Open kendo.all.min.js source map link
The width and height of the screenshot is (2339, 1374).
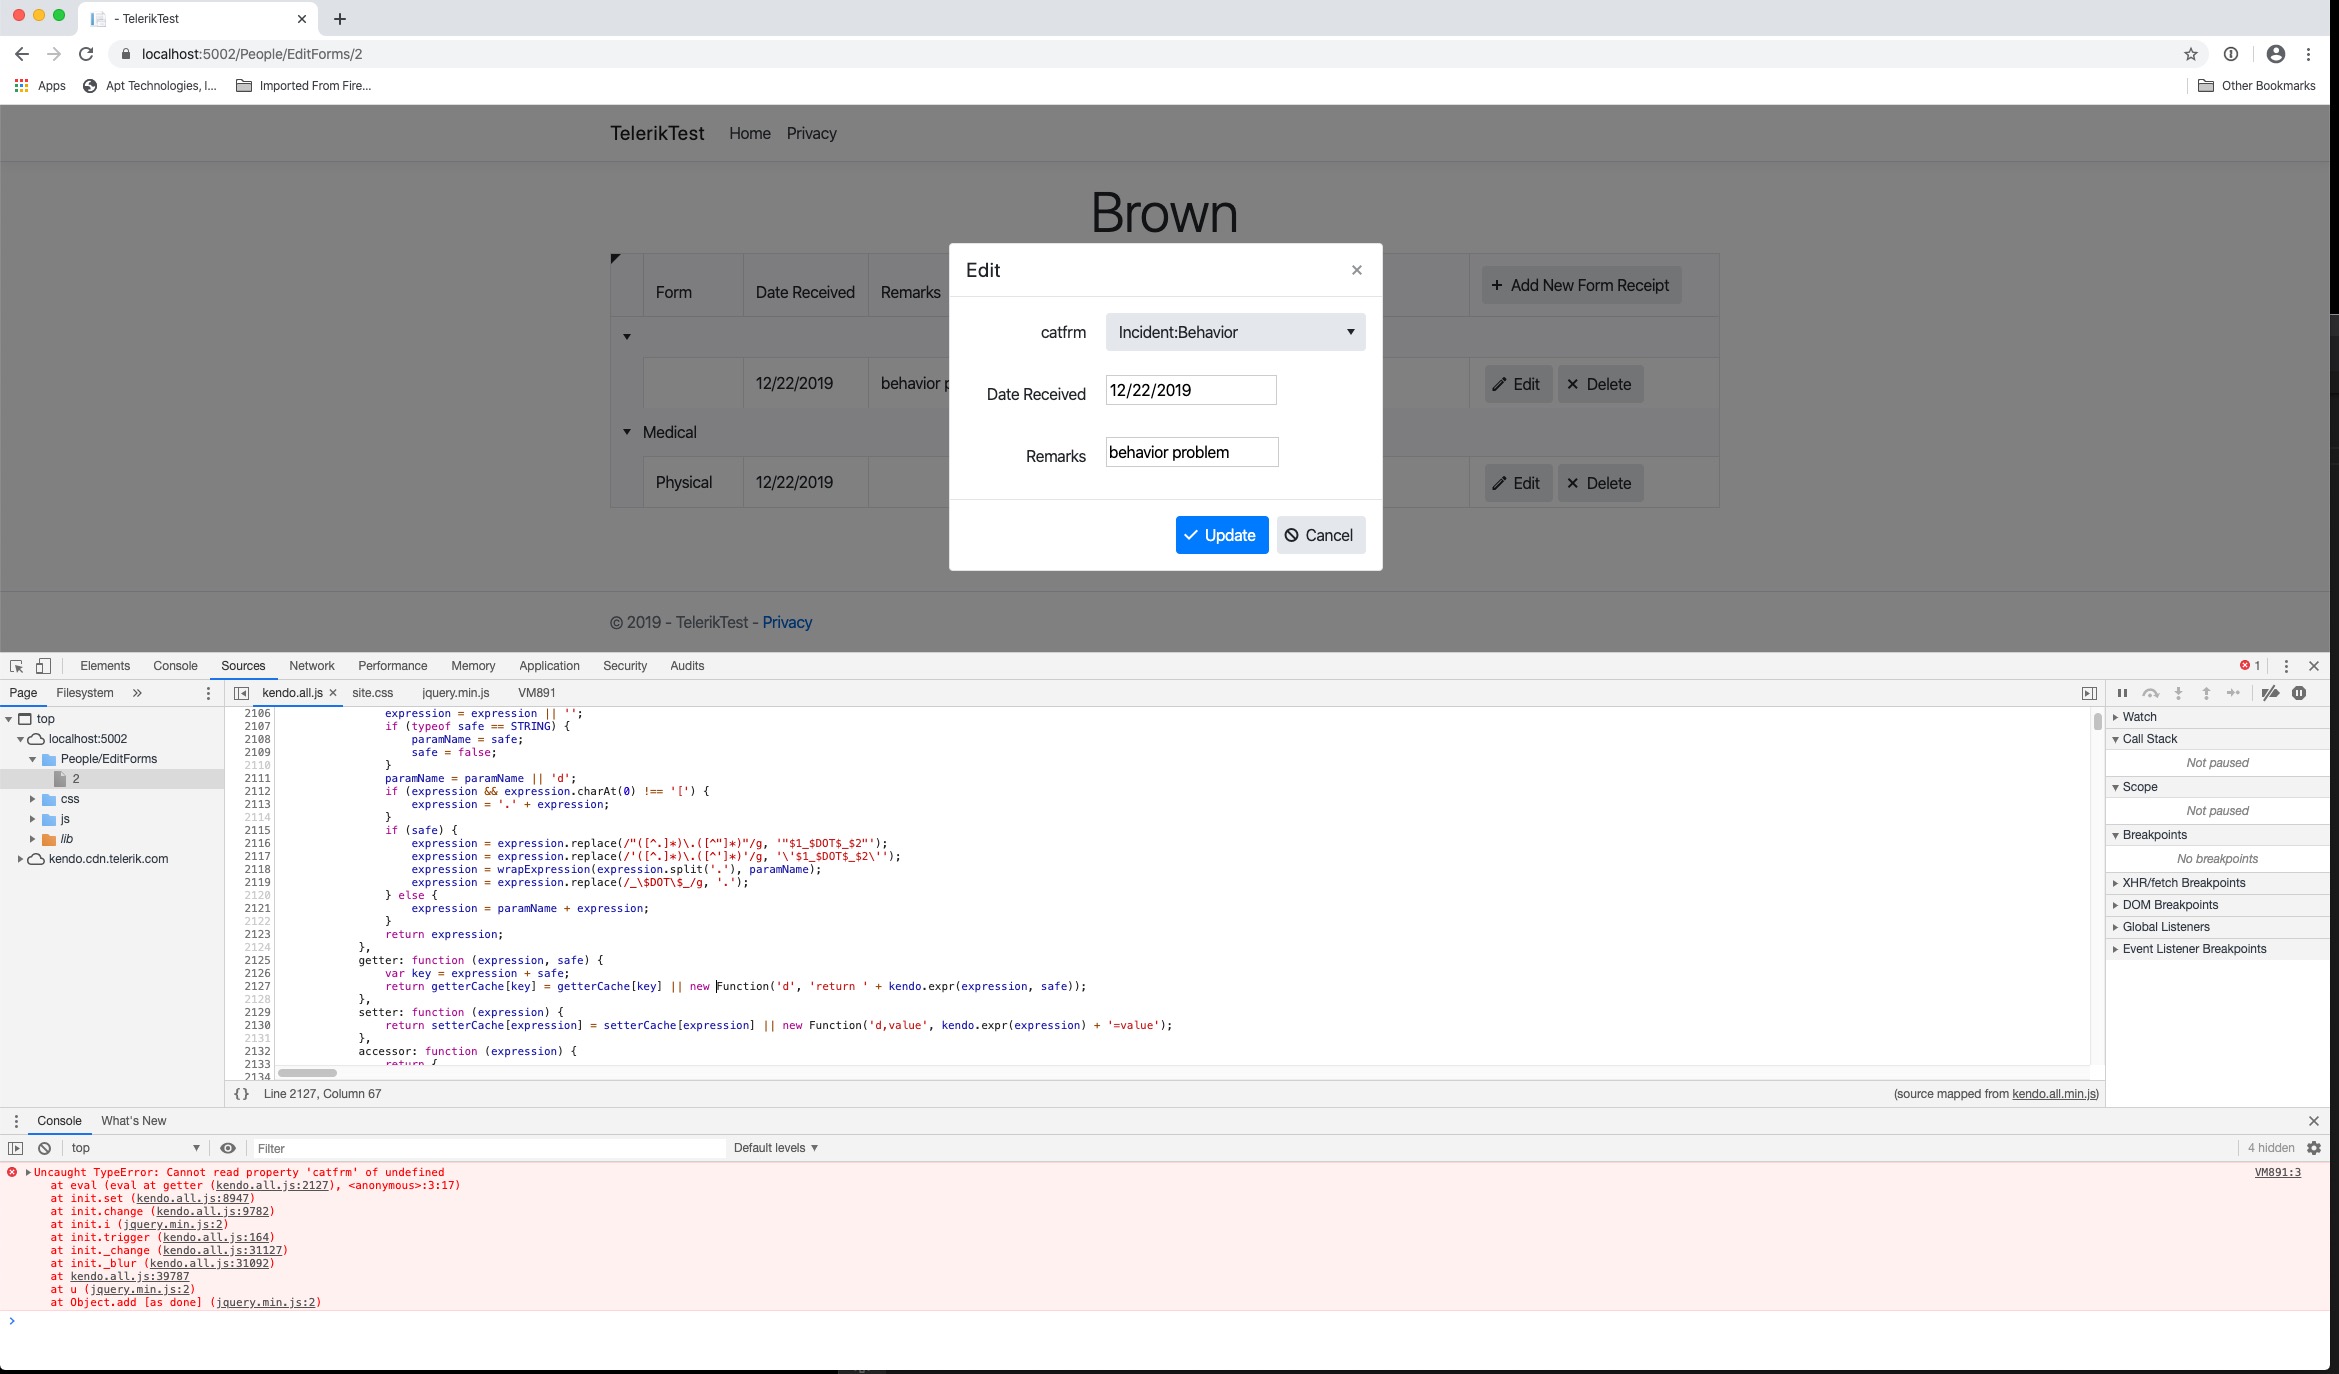click(2053, 1094)
